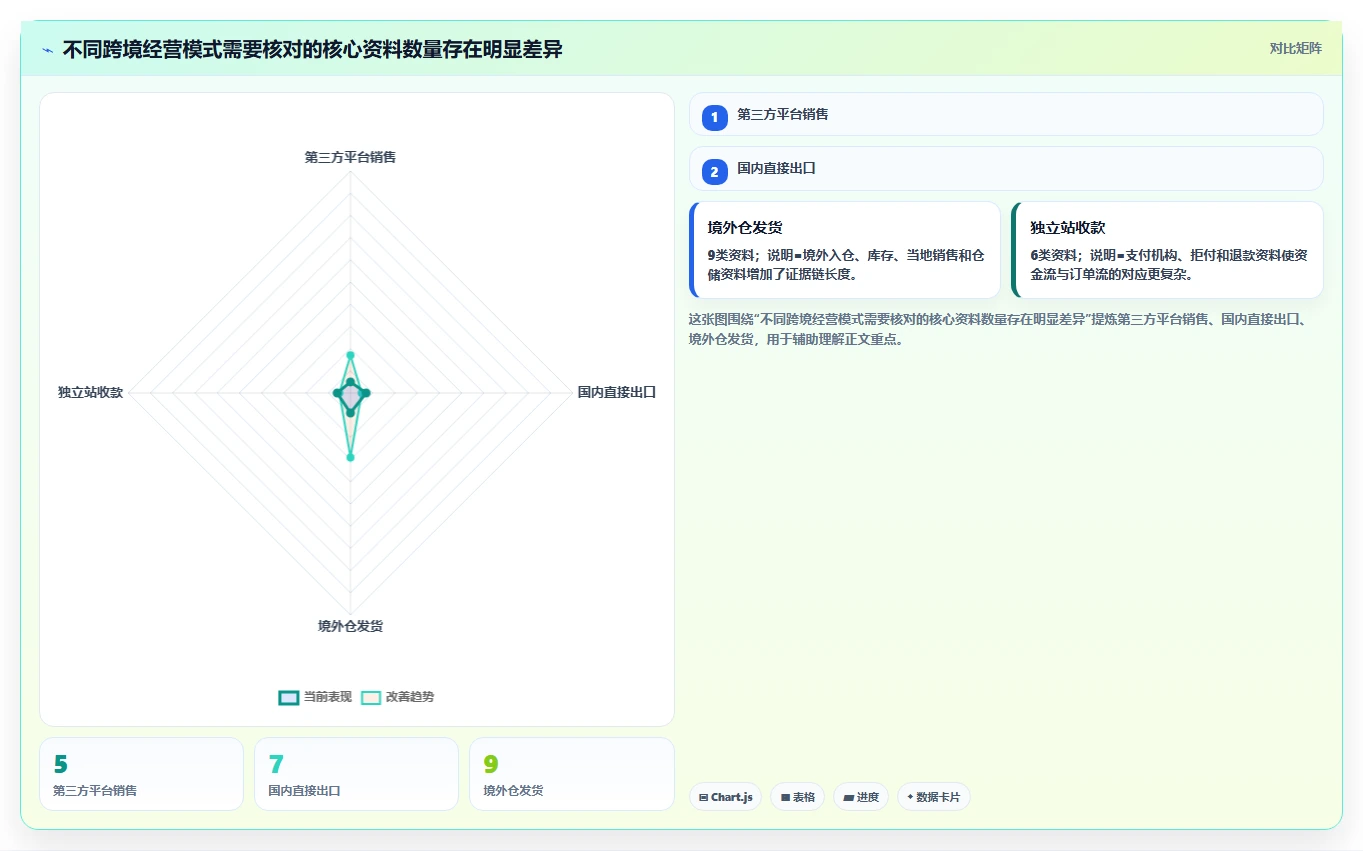Click the 数据卡片 tag chip

click(x=933, y=797)
